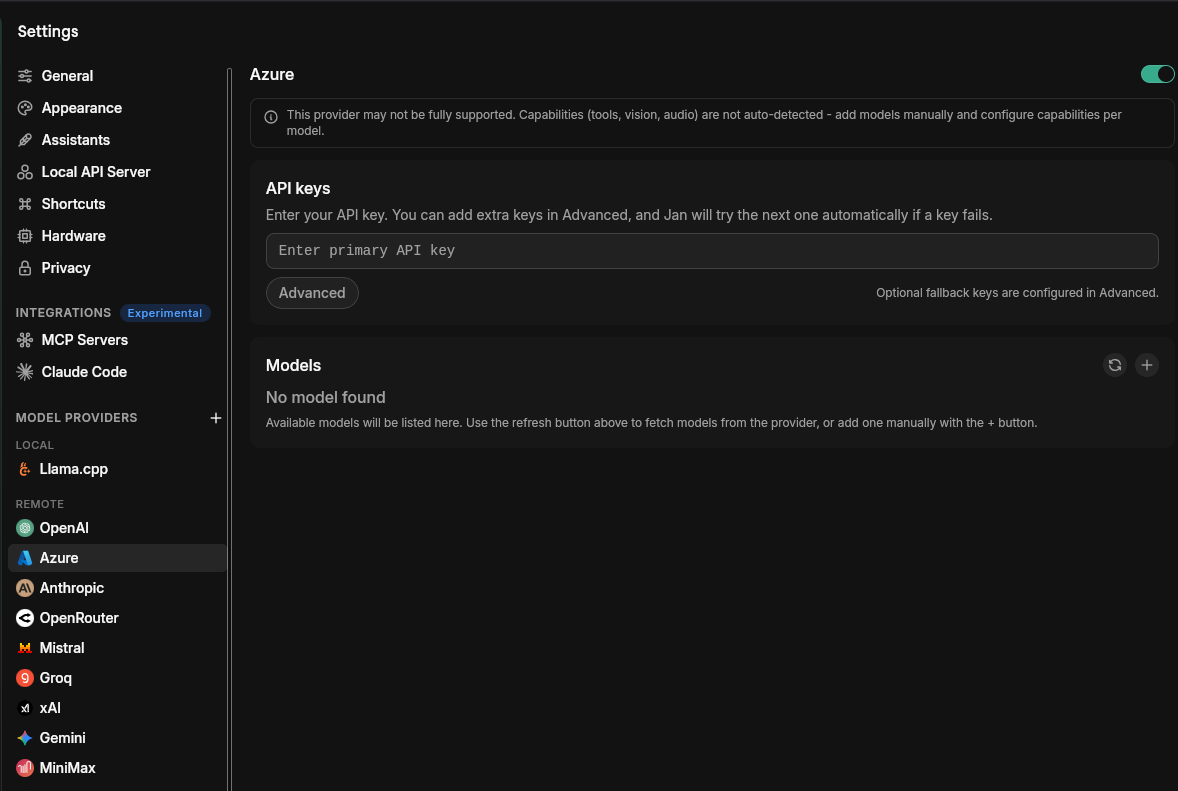Click the Settings title
Screen dimensions: 1178x791
(48, 32)
